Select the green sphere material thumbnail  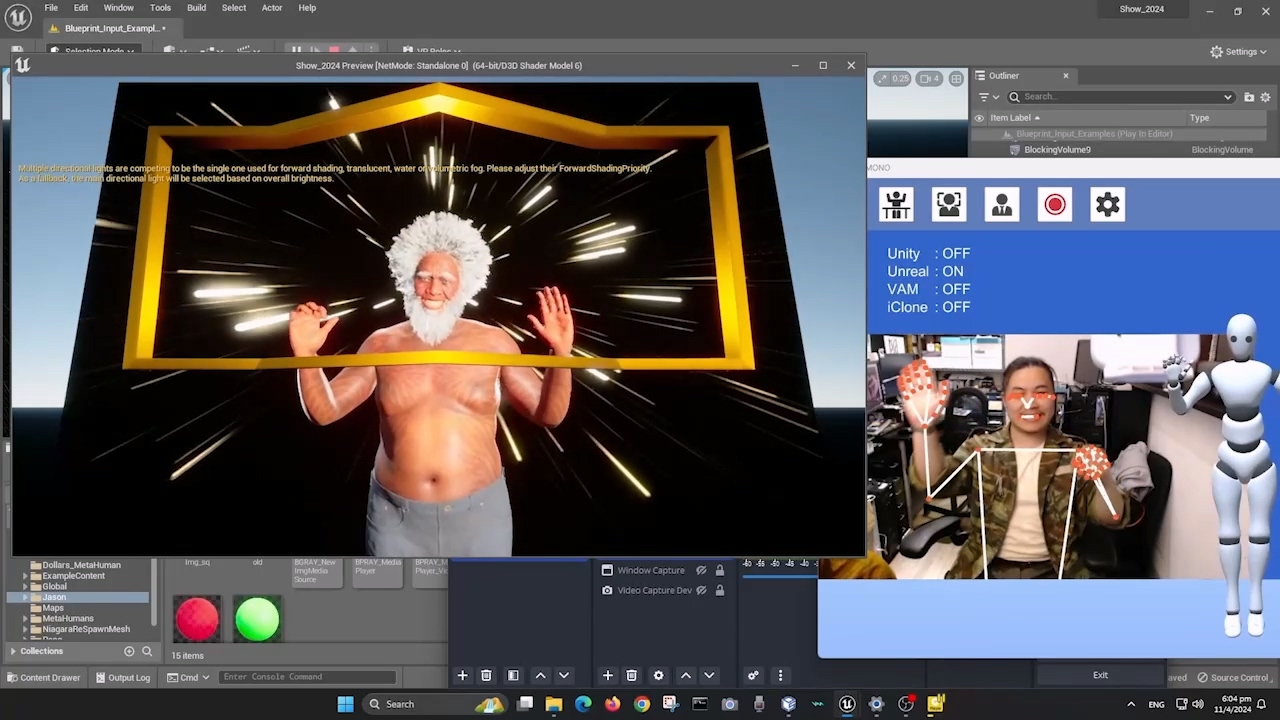257,618
